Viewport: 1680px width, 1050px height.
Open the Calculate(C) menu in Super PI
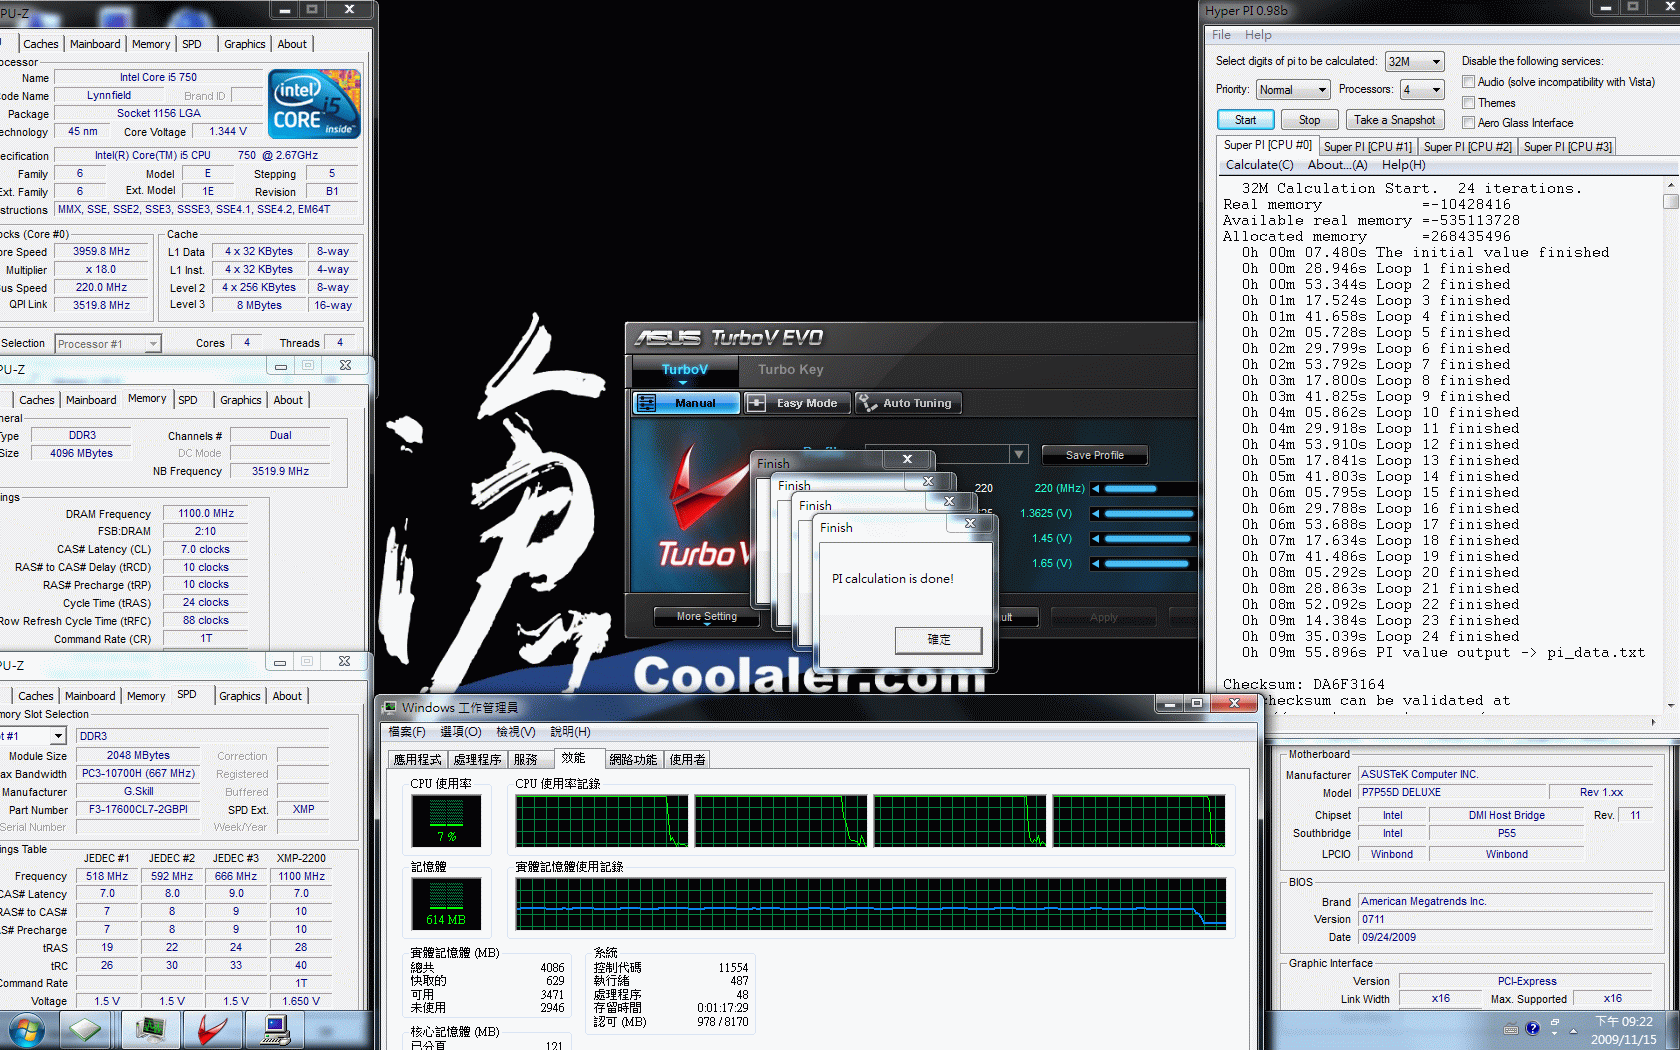[1259, 165]
